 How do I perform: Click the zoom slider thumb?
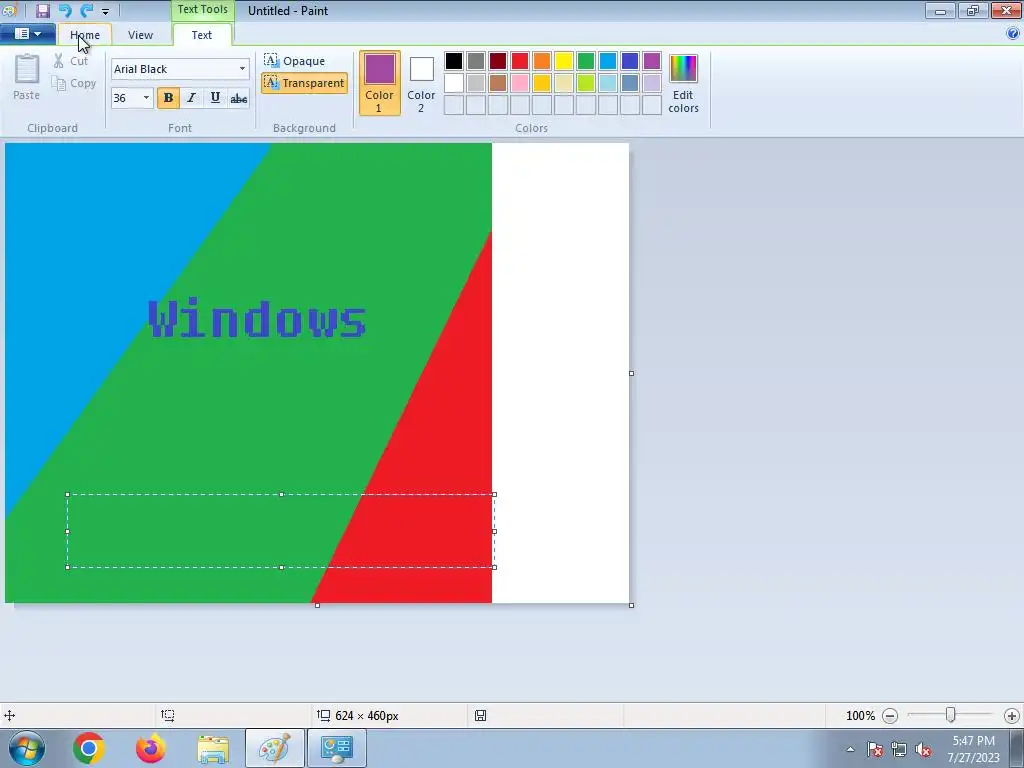(951, 715)
